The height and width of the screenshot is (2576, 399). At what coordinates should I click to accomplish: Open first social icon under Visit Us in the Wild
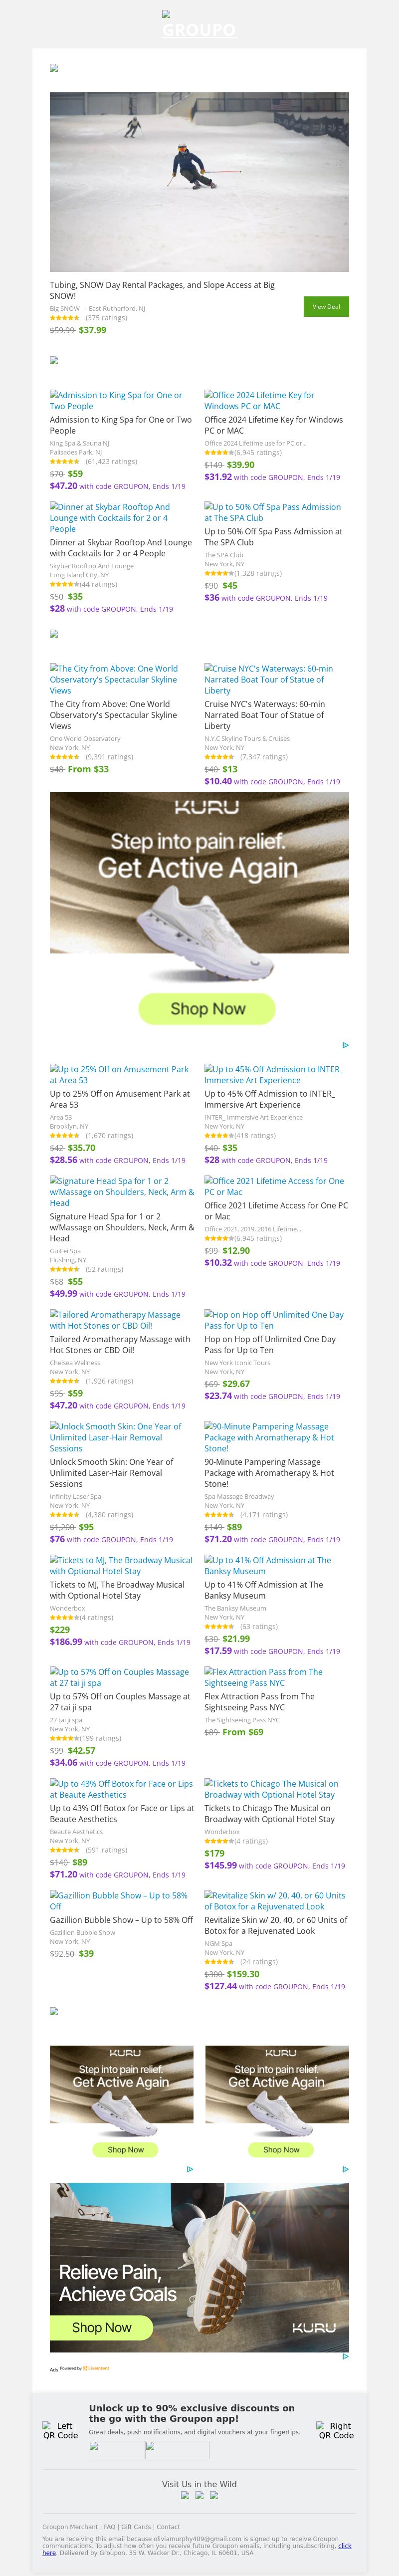tap(185, 2495)
